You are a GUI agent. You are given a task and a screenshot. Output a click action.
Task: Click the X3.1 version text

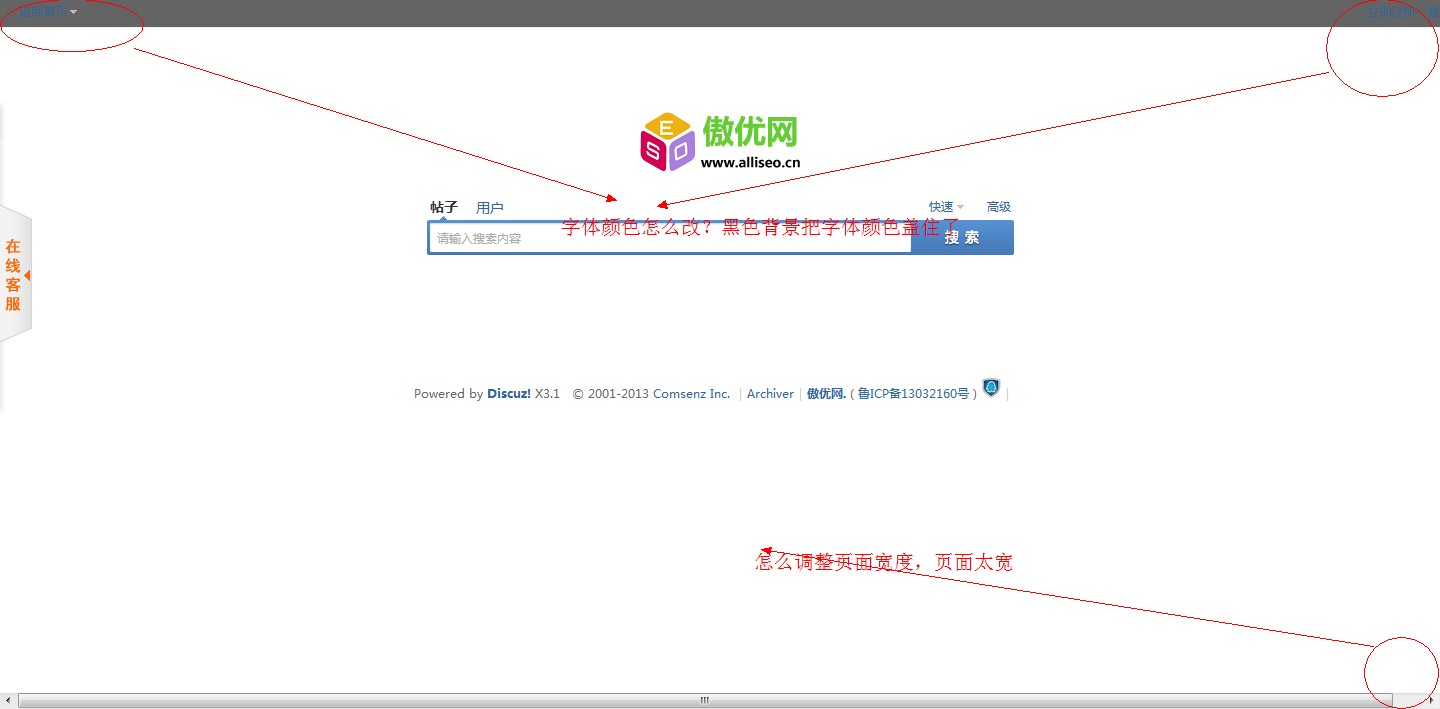point(547,394)
